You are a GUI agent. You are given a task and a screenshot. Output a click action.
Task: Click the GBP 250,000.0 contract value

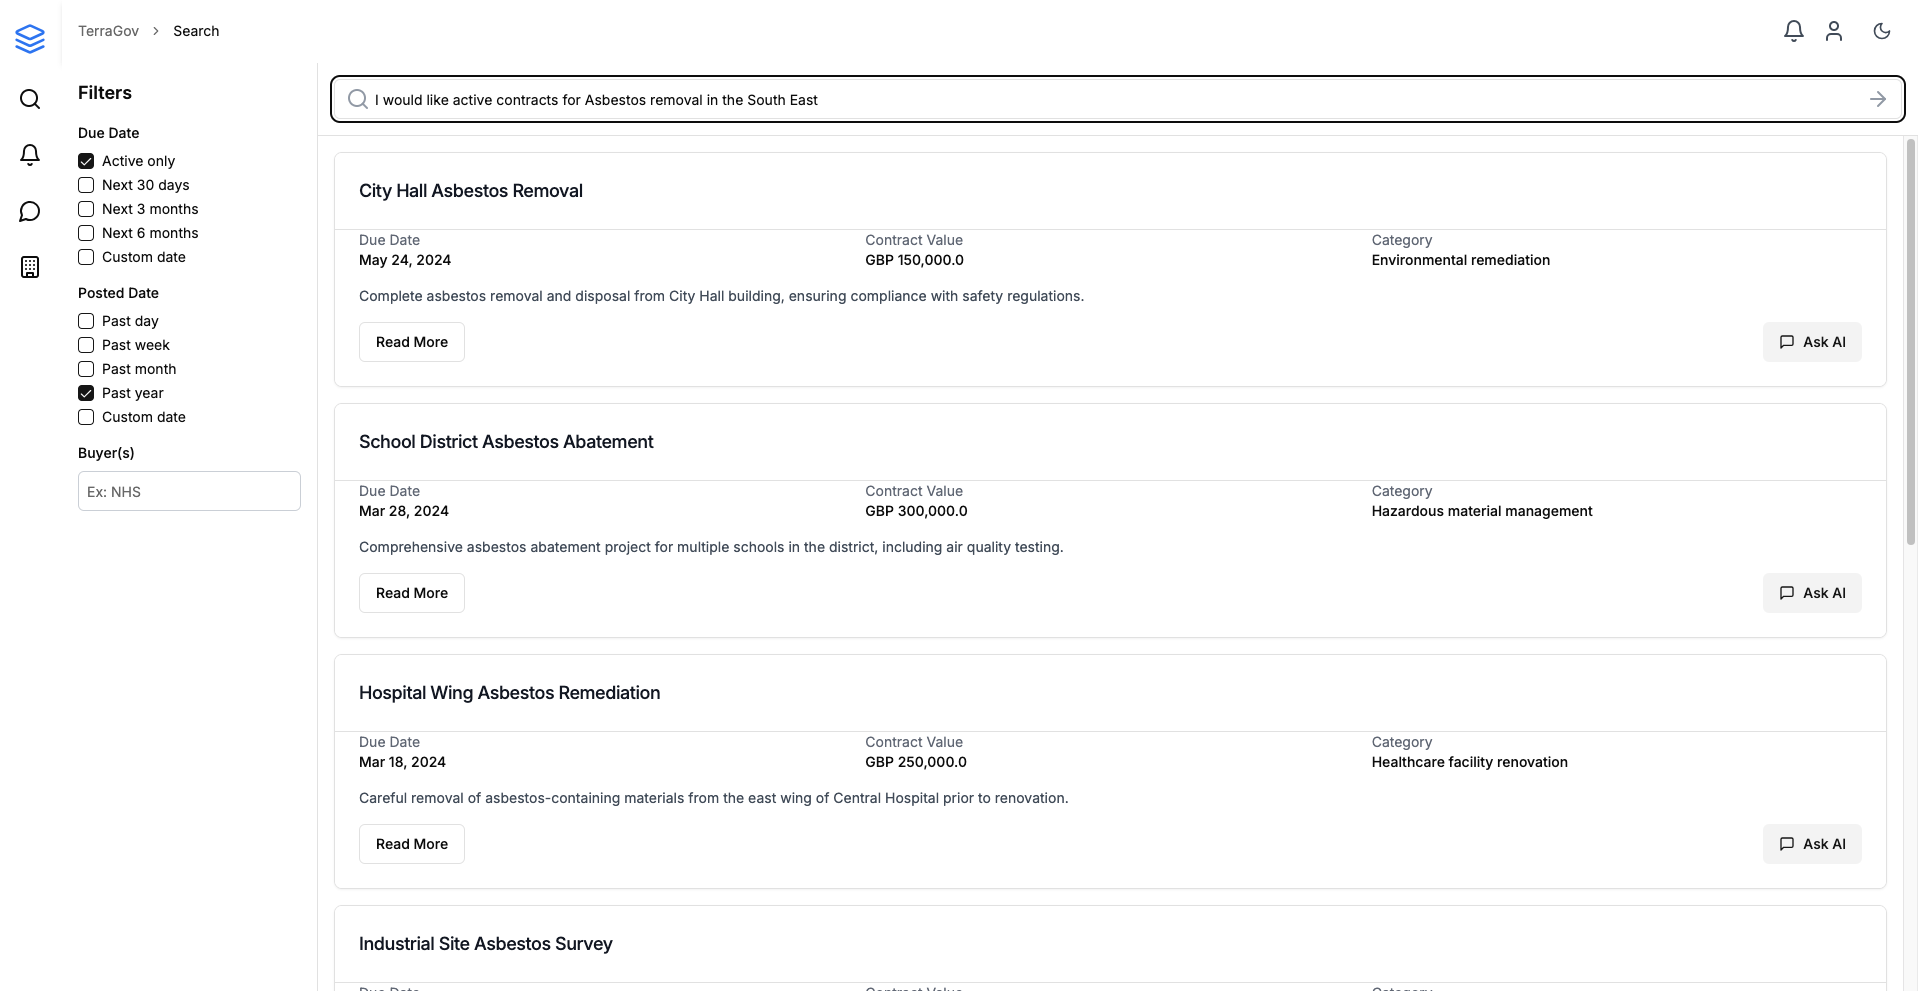916,762
